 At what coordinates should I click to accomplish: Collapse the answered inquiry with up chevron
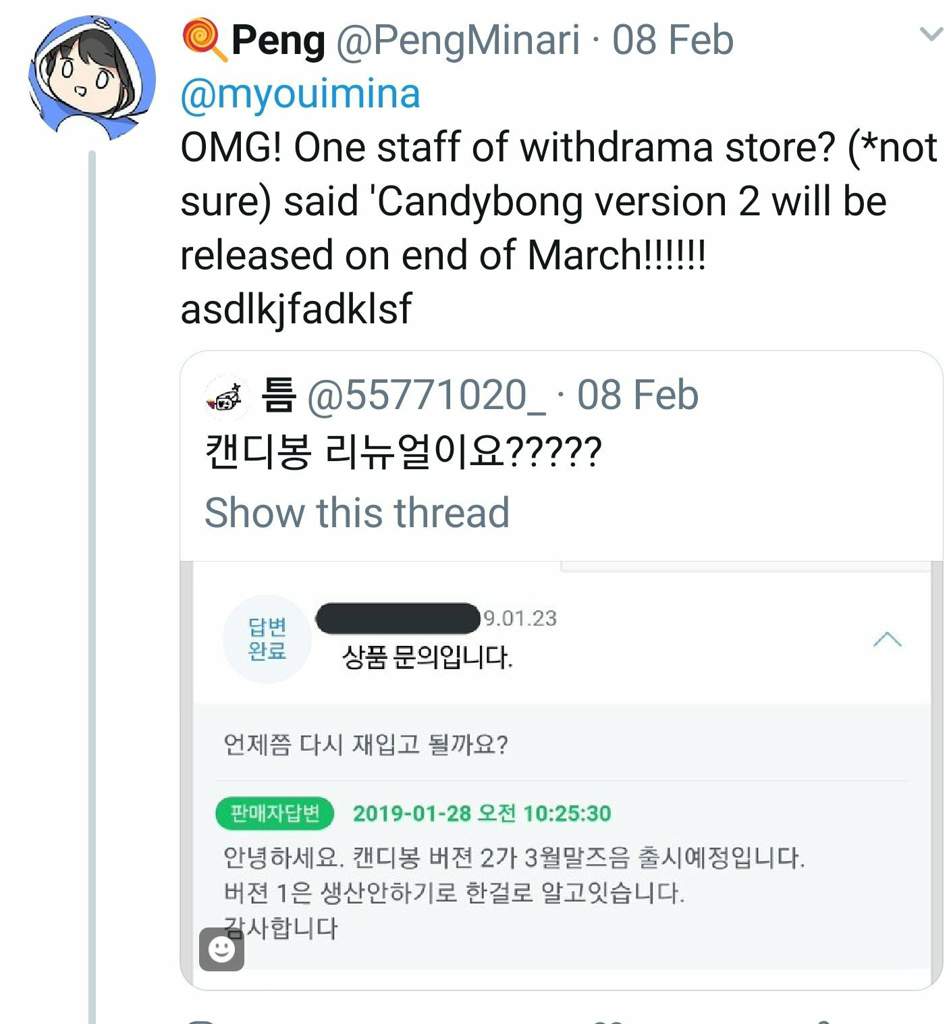[887, 639]
